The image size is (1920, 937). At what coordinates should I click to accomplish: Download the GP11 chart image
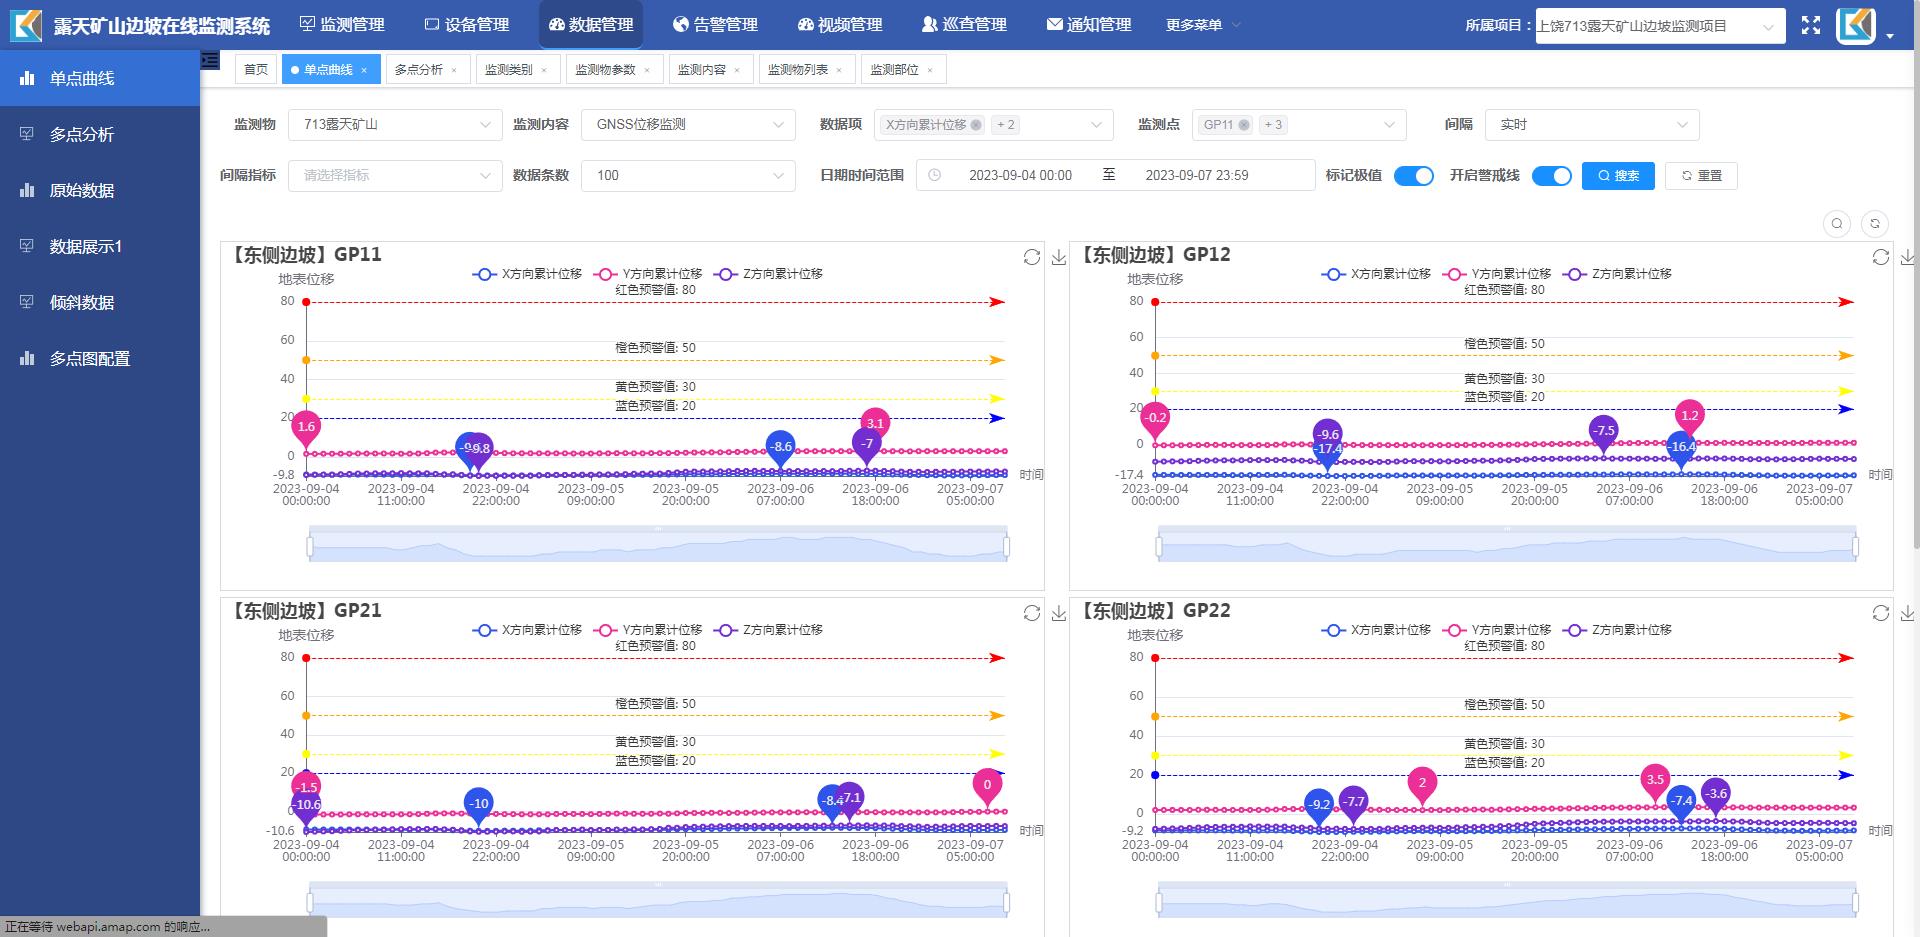pos(1059,257)
